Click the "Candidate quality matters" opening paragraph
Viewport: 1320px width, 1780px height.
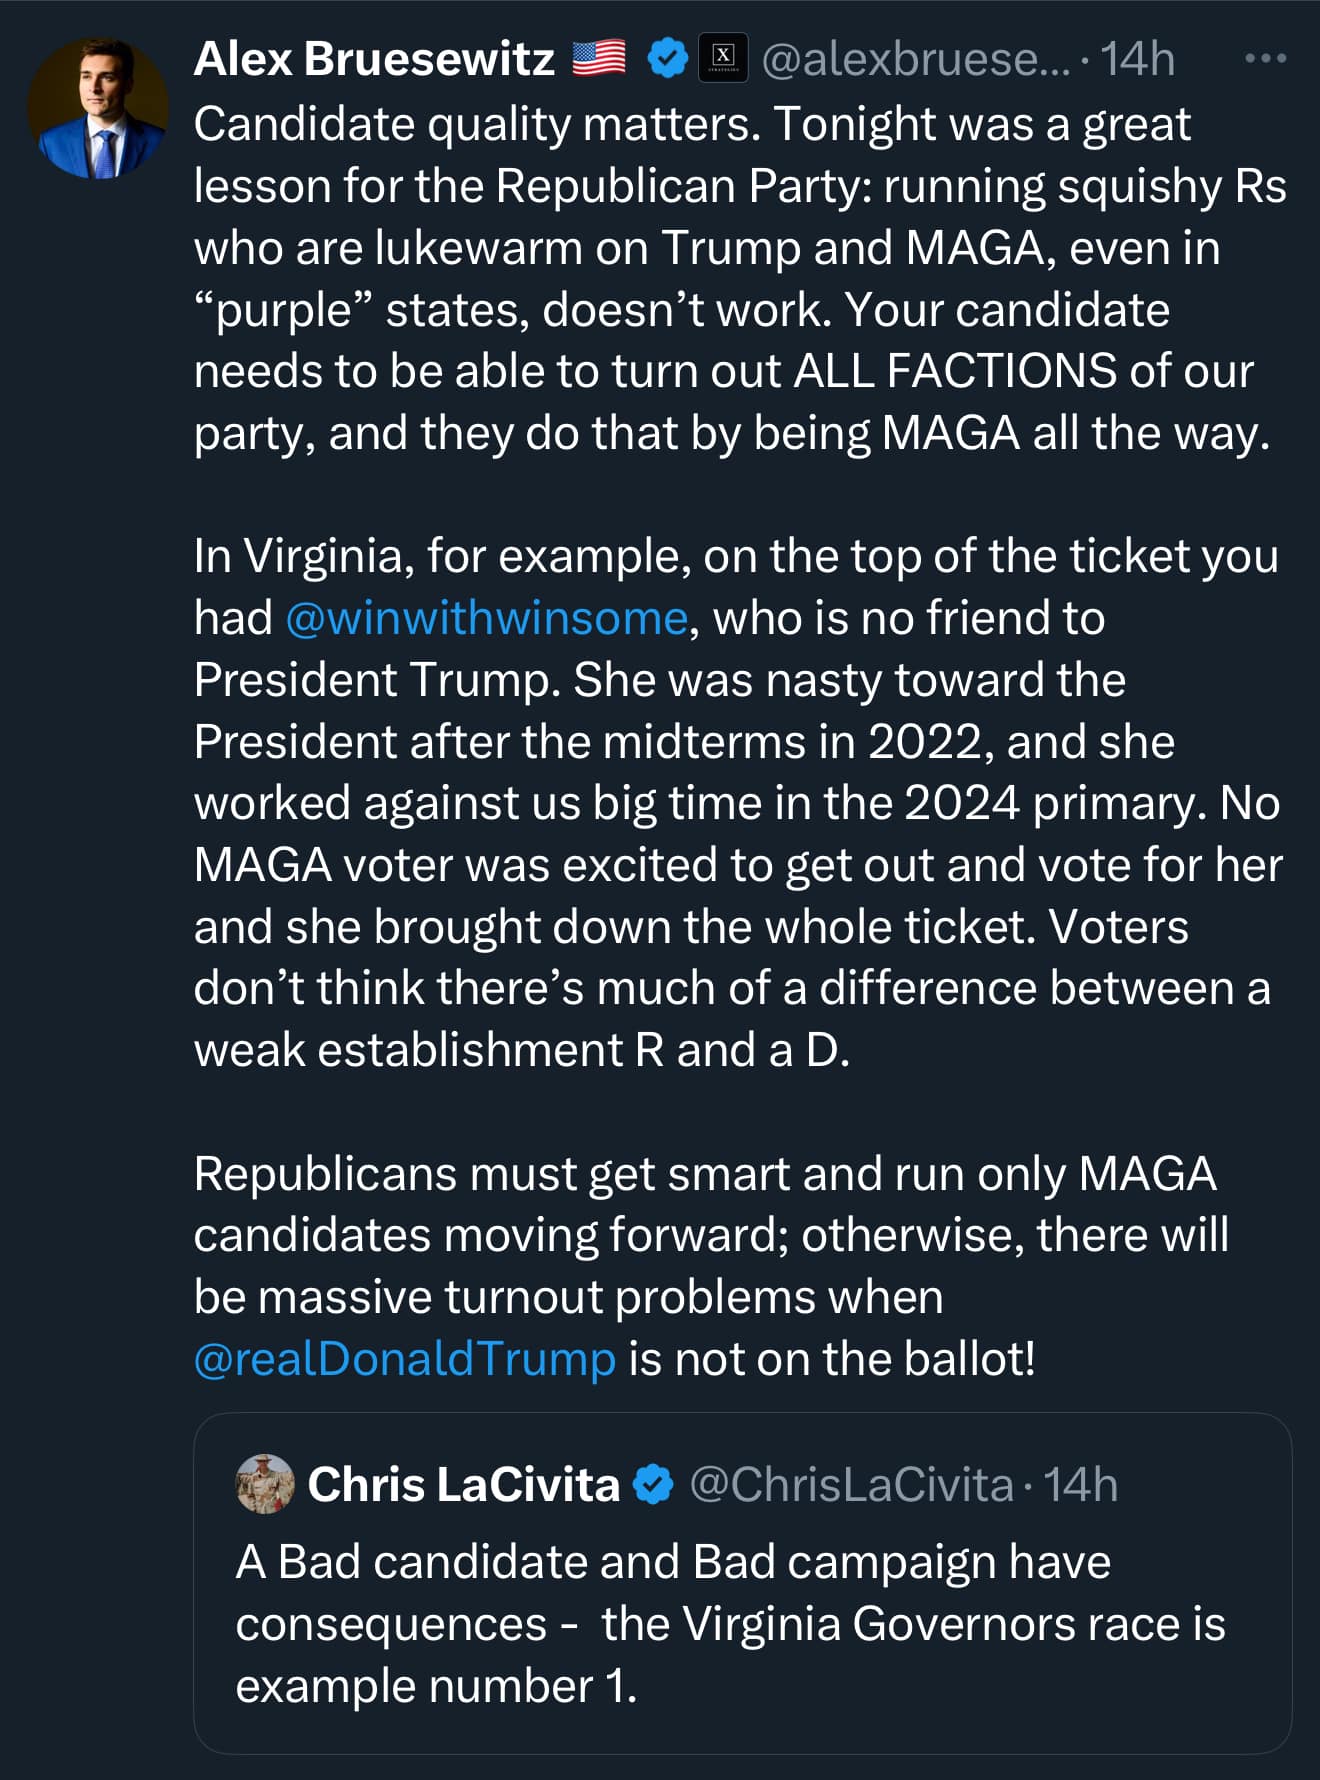pos(730,279)
